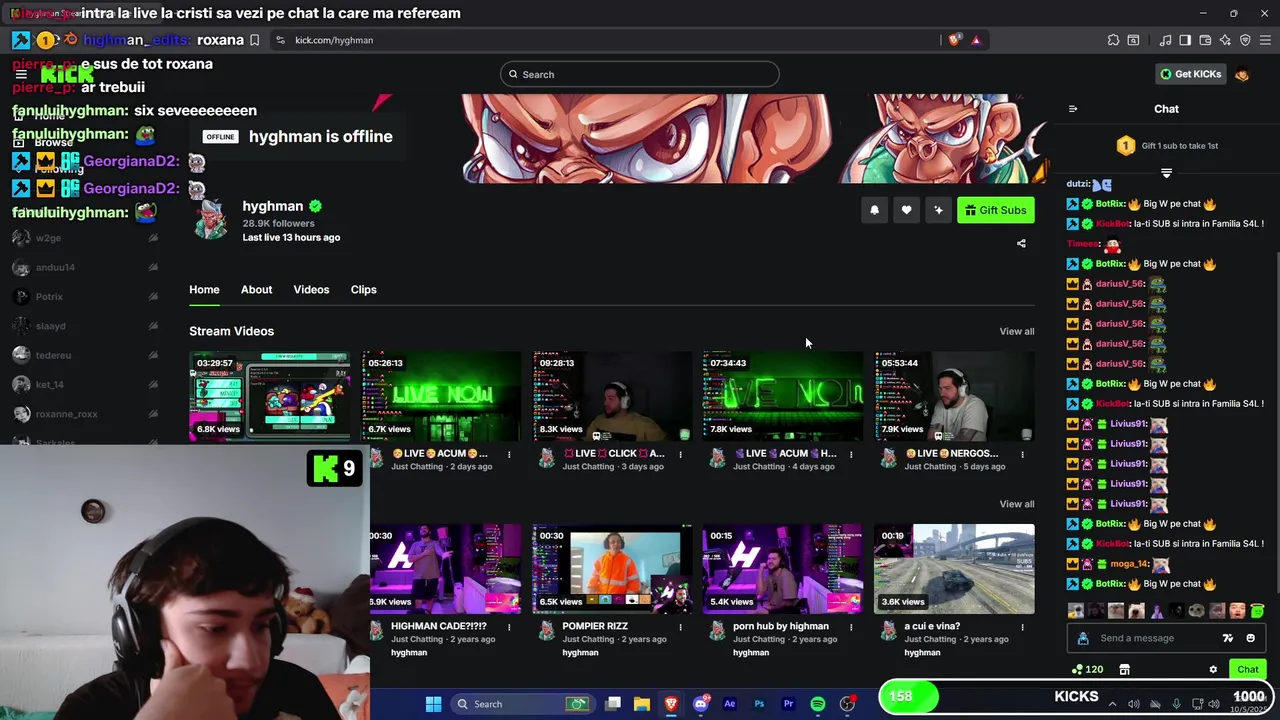1280x720 pixels.
Task: Open Discord from the taskbar
Action: pyautogui.click(x=701, y=704)
